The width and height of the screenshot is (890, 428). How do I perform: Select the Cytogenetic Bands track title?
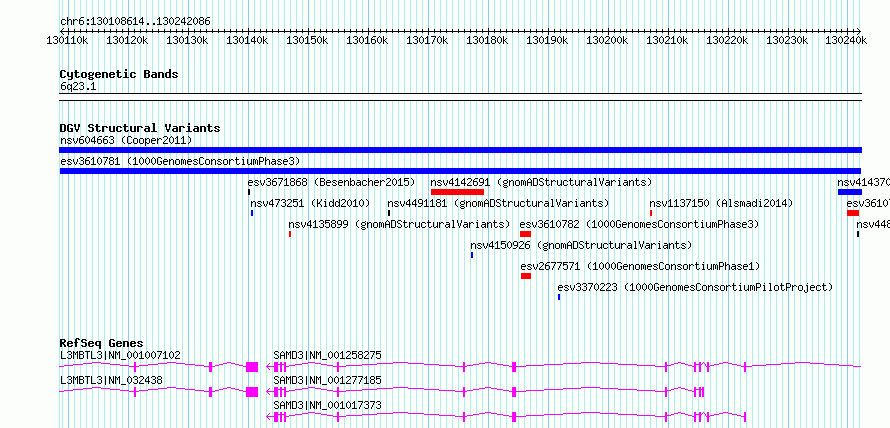pyautogui.click(x=119, y=74)
